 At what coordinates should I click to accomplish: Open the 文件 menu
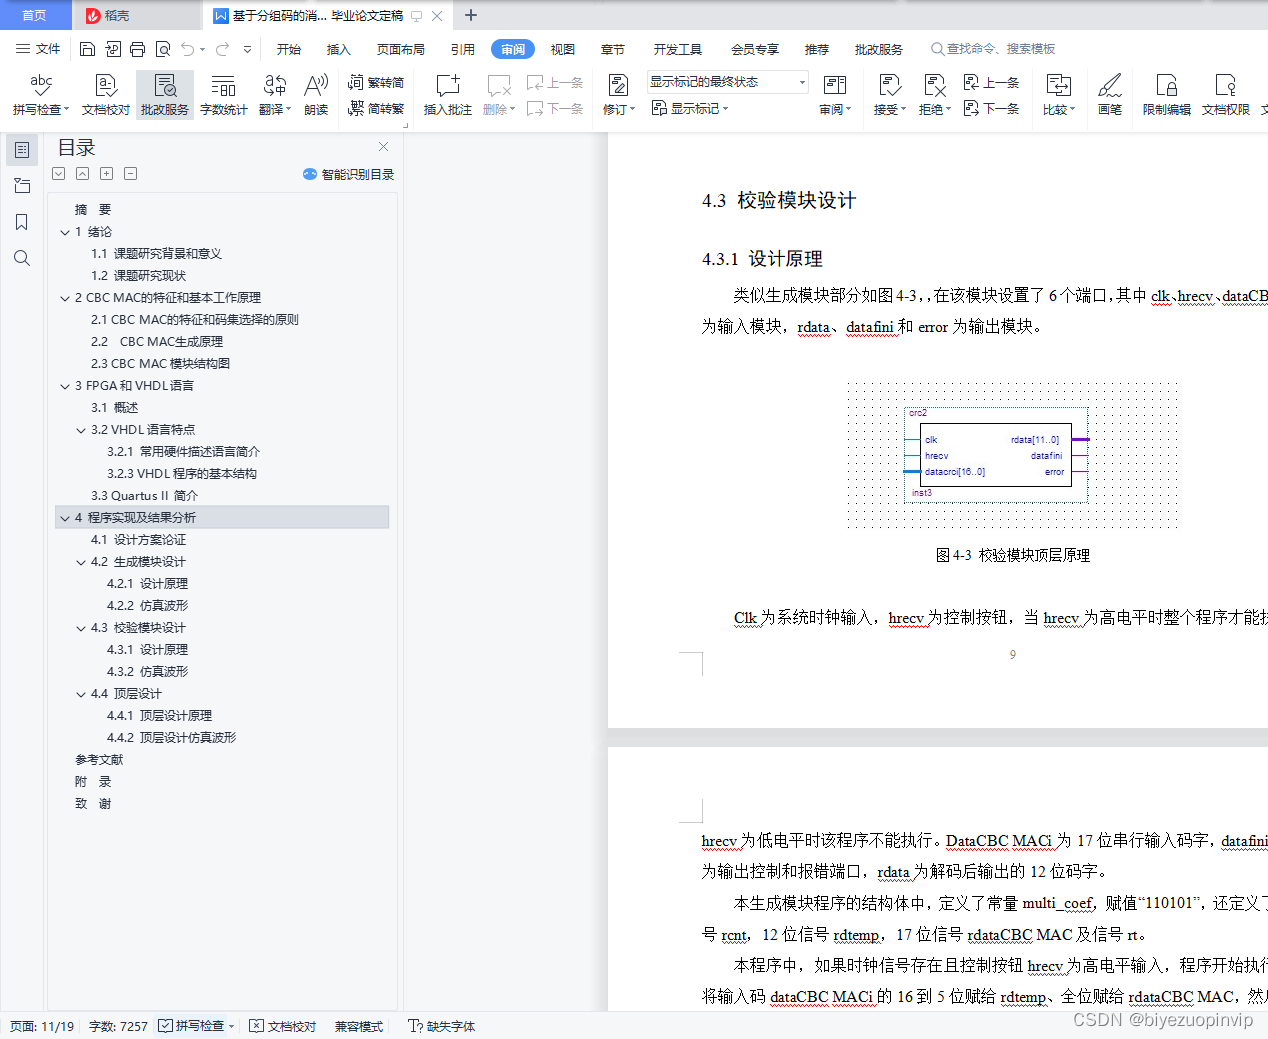(38, 49)
